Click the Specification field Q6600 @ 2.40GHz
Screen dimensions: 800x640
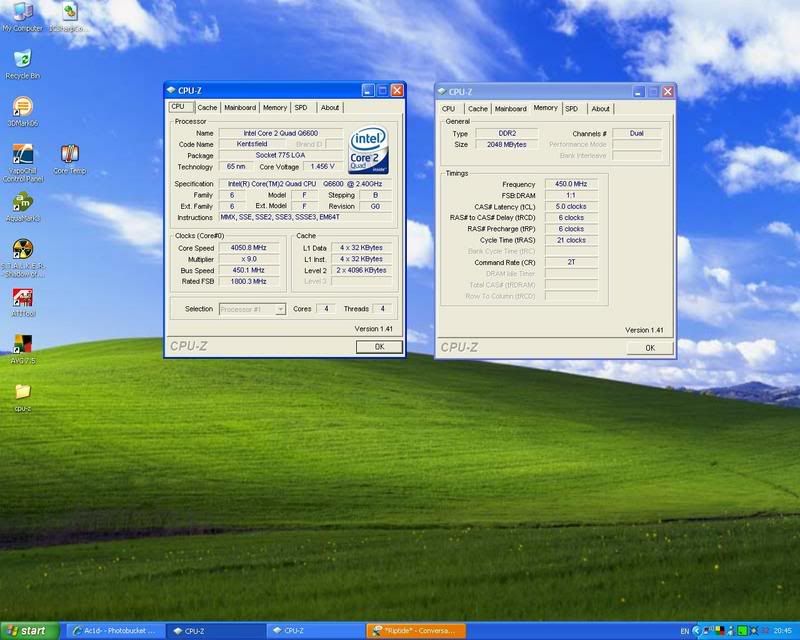305,184
